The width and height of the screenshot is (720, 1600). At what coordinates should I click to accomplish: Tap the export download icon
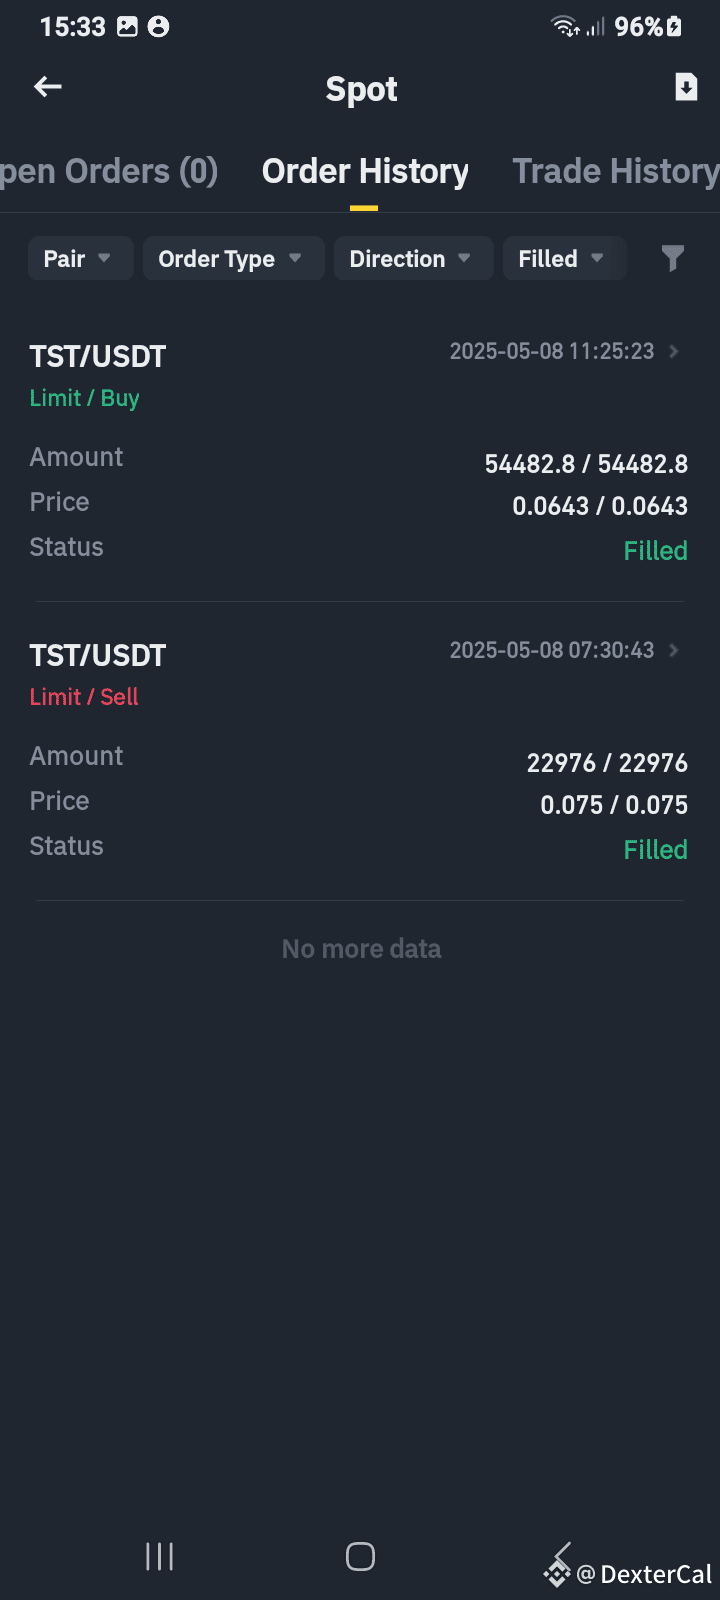coord(686,87)
